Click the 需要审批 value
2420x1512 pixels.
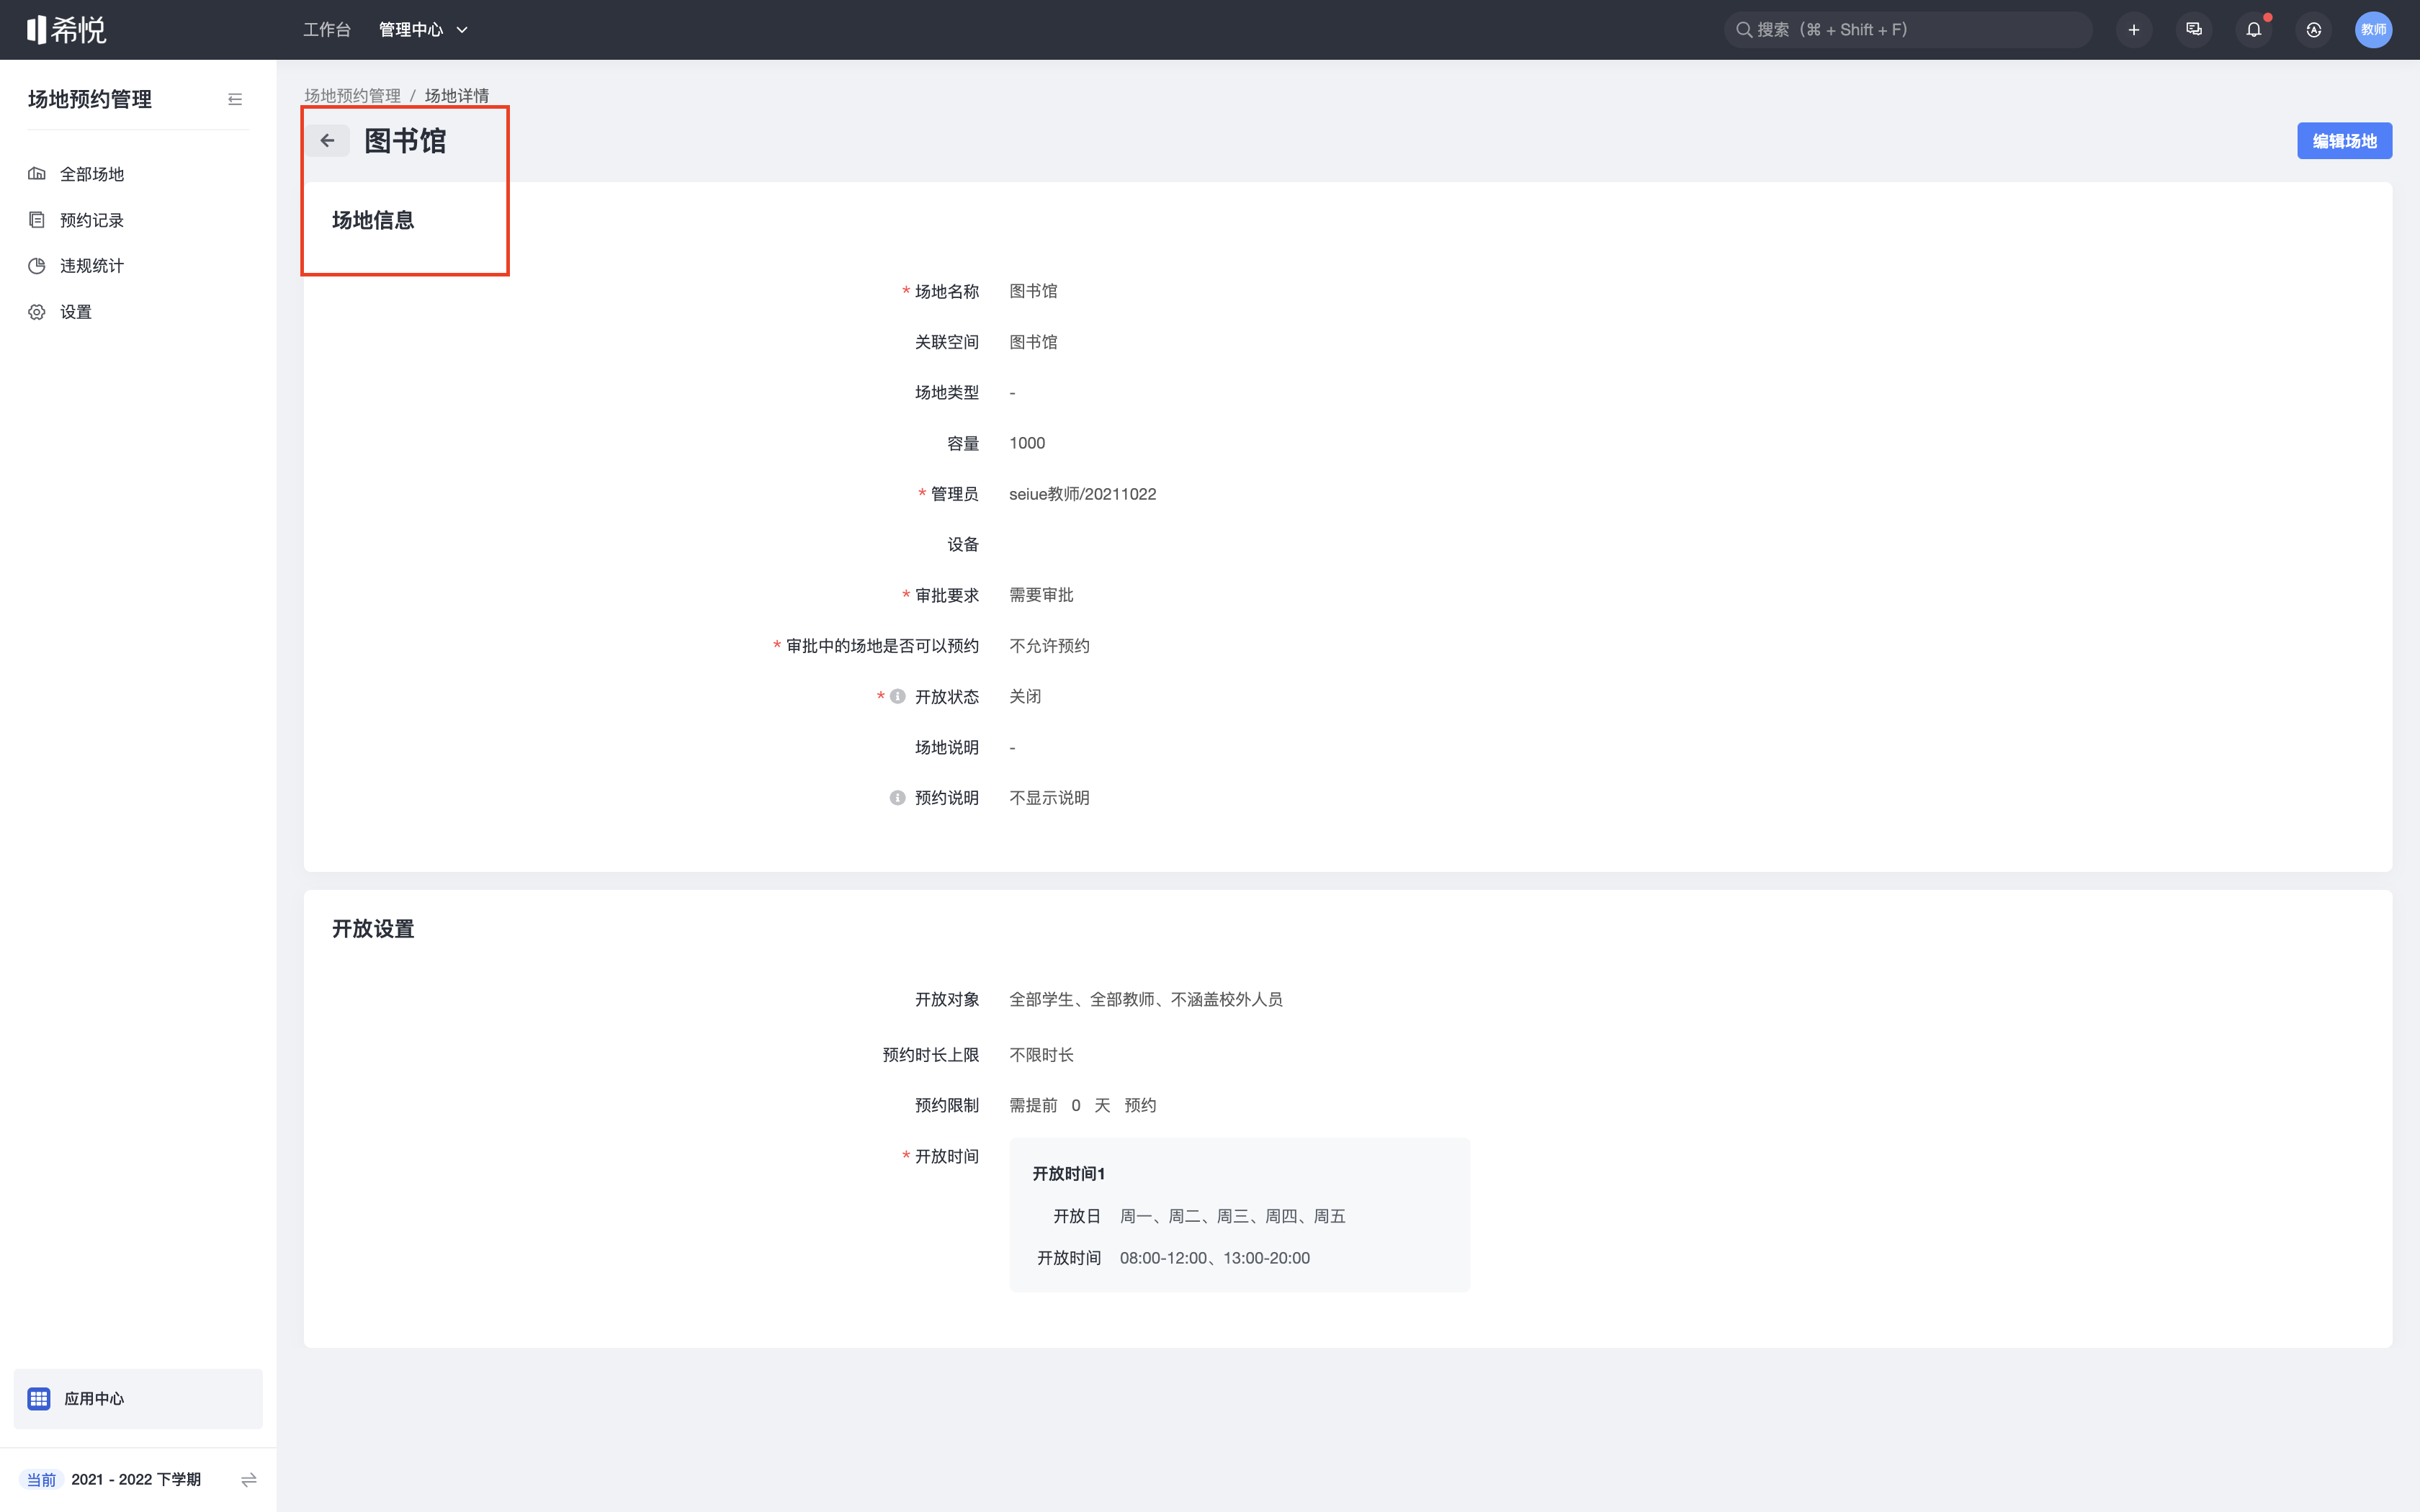click(1041, 595)
